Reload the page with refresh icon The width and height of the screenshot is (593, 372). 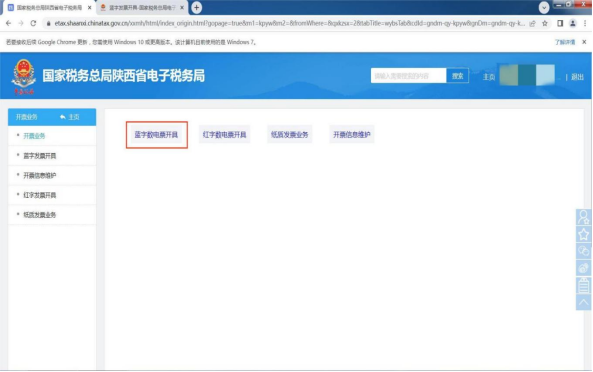33,23
